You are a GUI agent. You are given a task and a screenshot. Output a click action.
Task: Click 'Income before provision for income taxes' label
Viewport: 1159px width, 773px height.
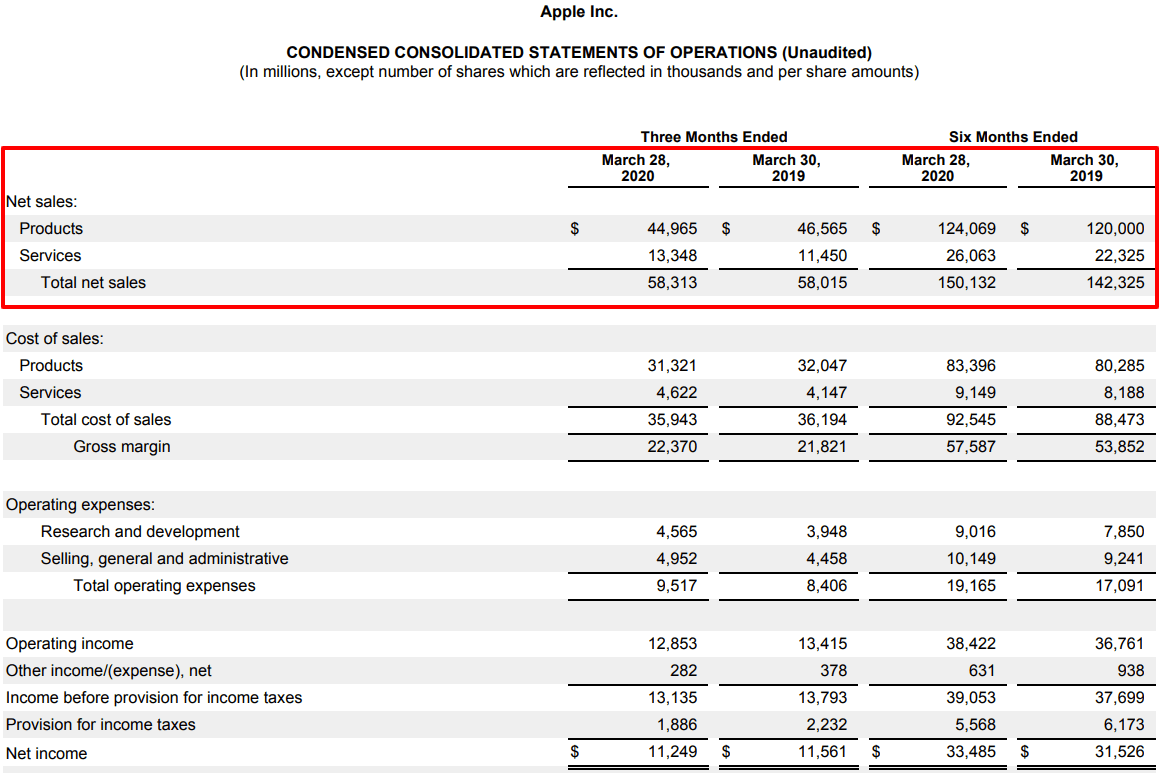pyautogui.click(x=154, y=698)
